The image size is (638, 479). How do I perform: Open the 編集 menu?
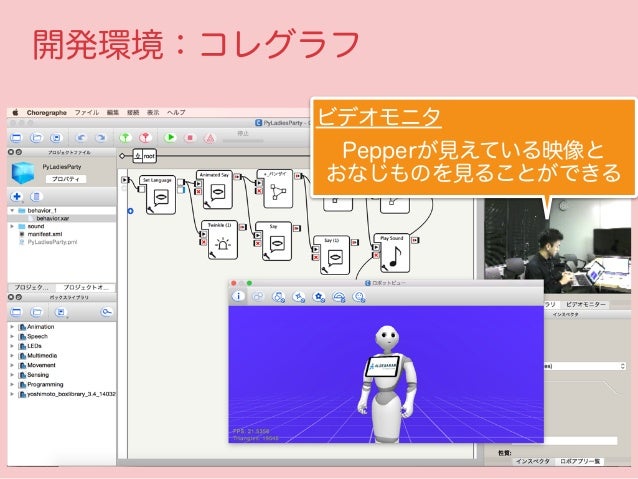tap(113, 112)
